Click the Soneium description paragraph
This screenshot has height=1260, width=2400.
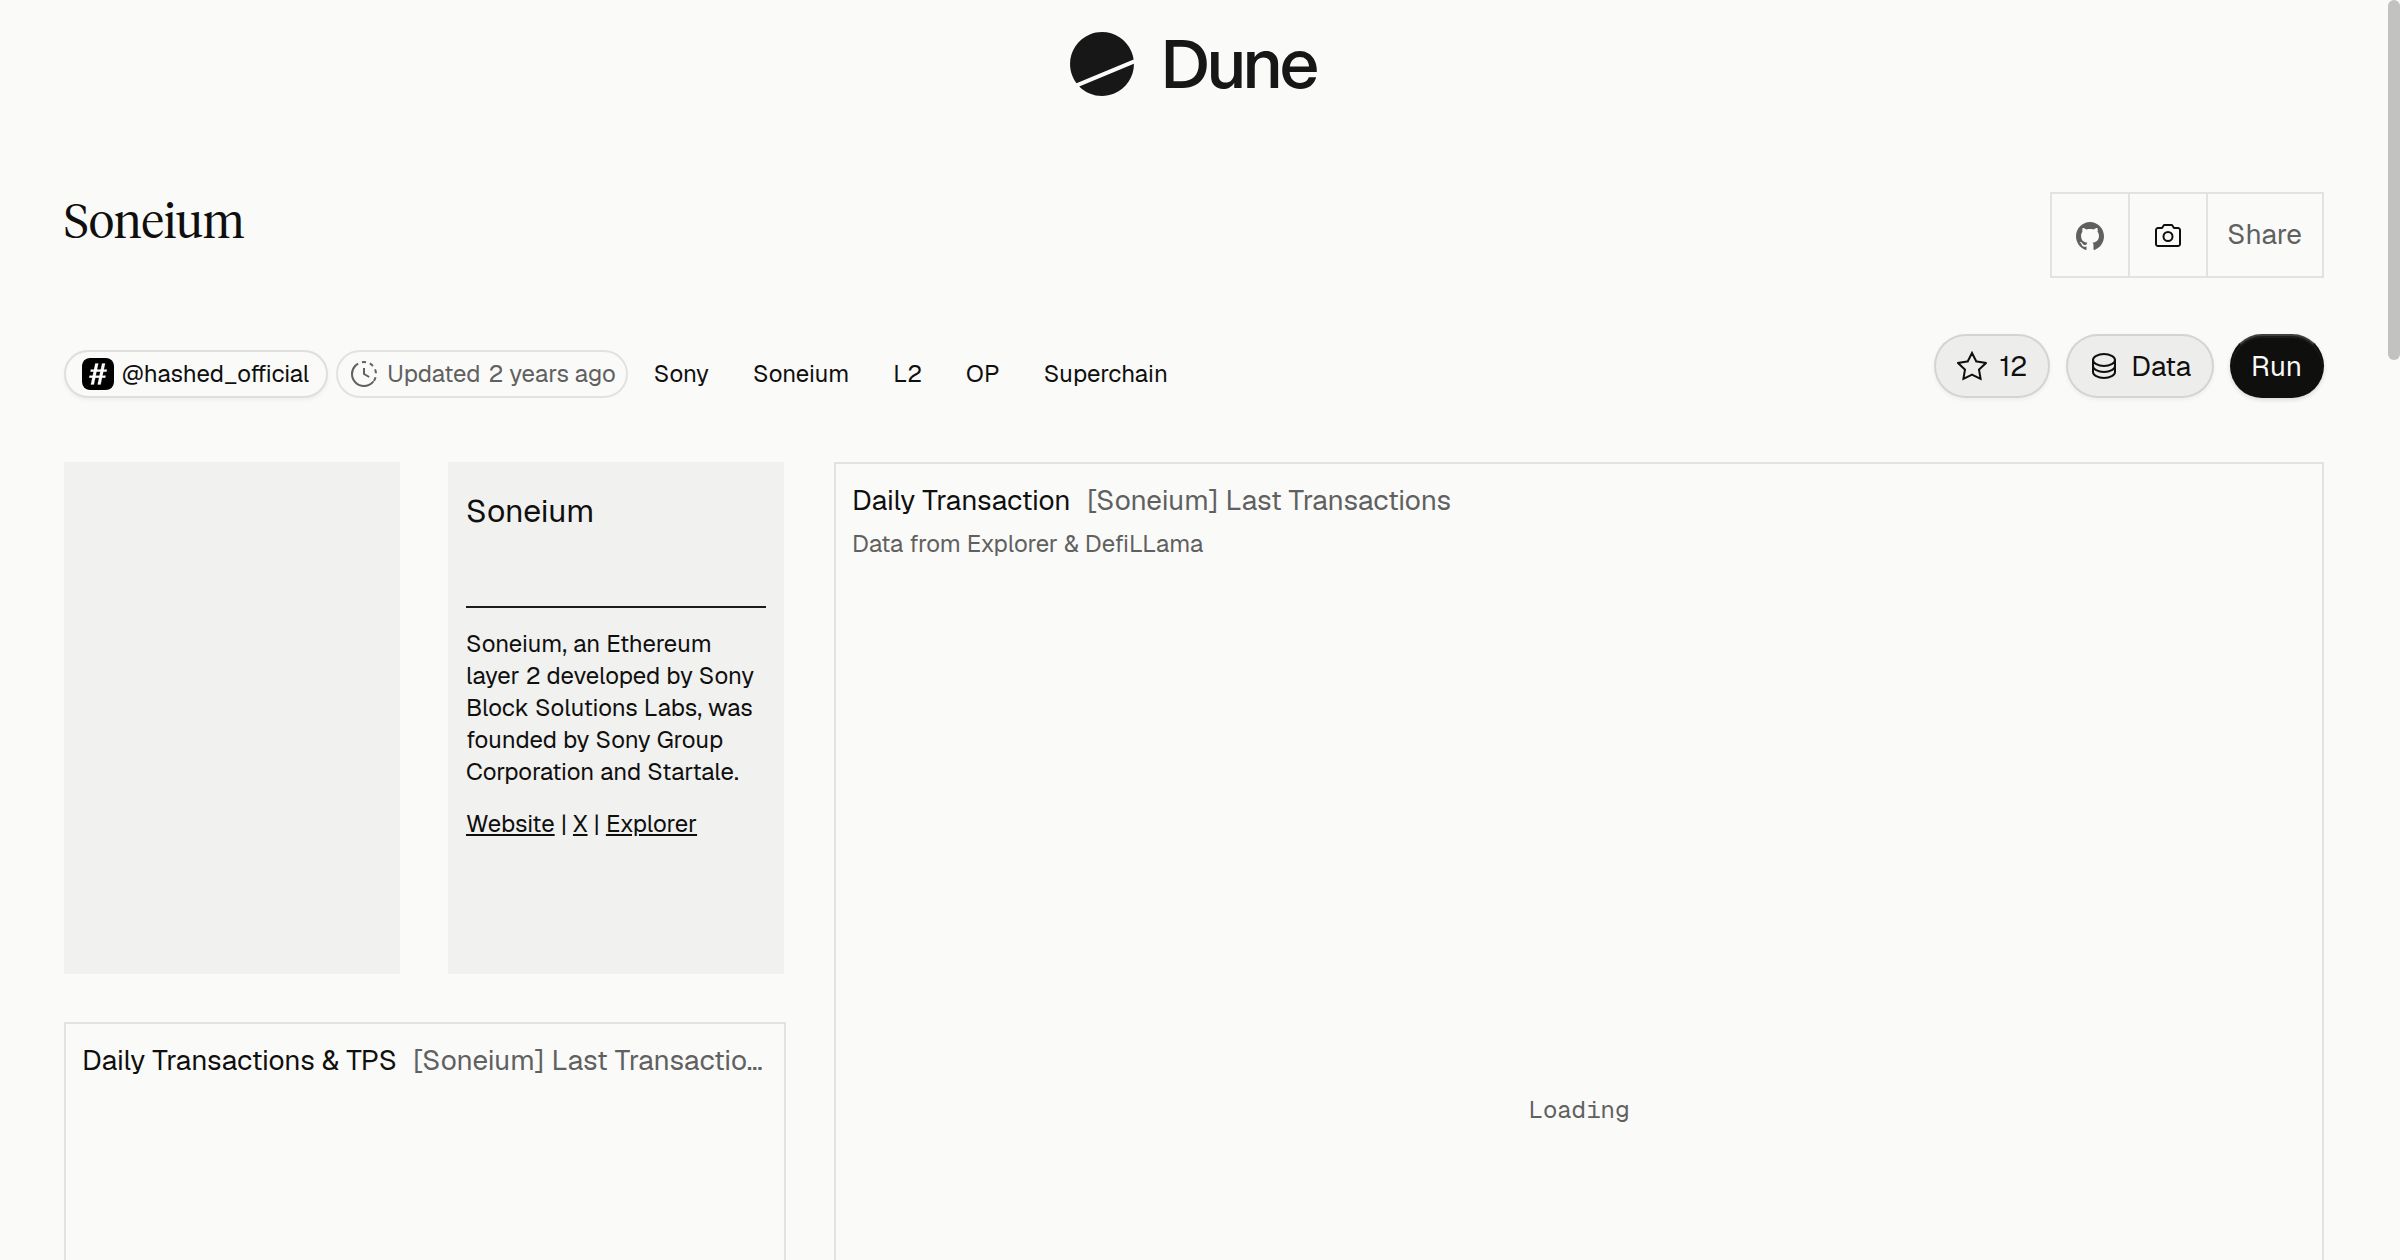(610, 708)
